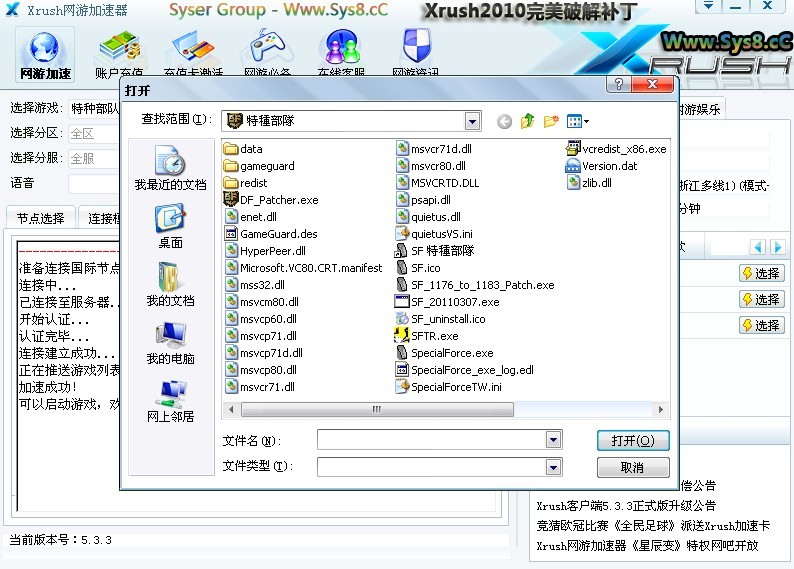Select zlib.dll file
The image size is (794, 569).
click(x=589, y=183)
